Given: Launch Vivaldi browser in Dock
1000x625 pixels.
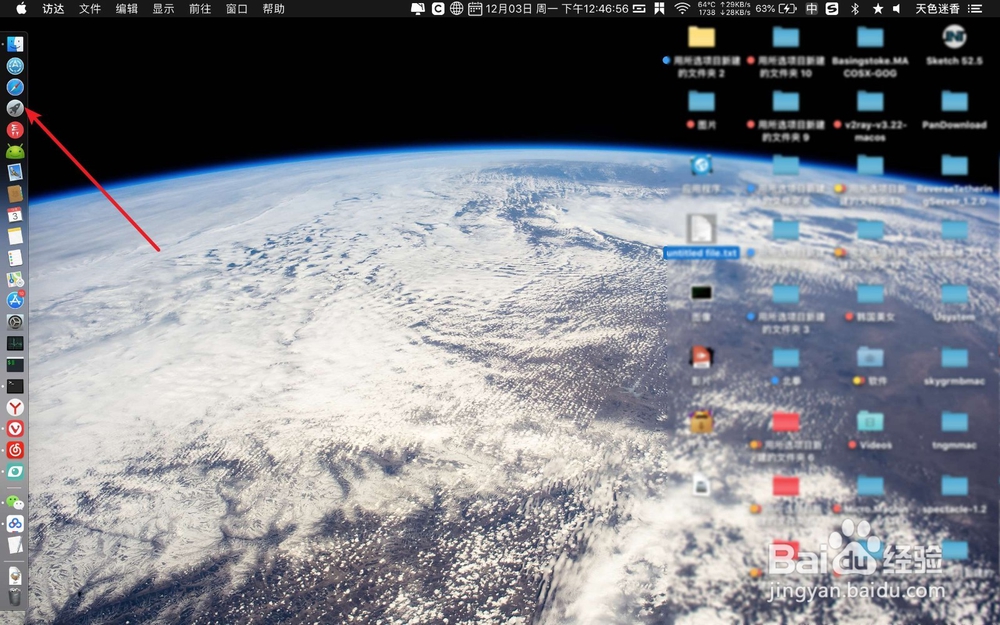Looking at the screenshot, I should click(x=15, y=429).
